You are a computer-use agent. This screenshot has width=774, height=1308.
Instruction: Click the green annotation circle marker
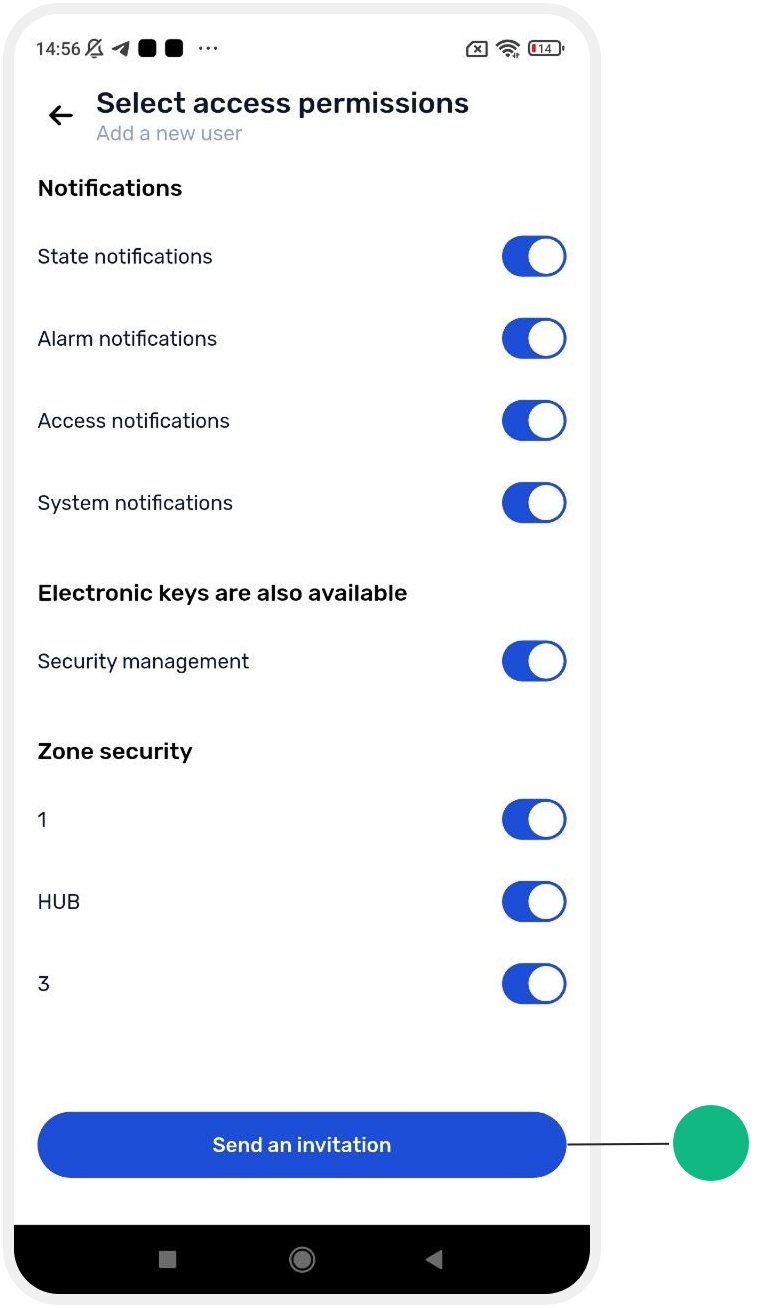711,1143
